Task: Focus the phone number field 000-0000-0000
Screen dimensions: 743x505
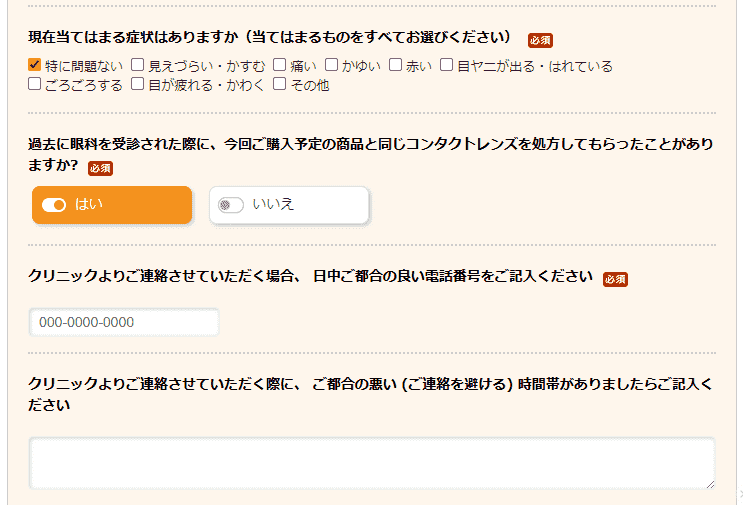Action: (x=124, y=322)
